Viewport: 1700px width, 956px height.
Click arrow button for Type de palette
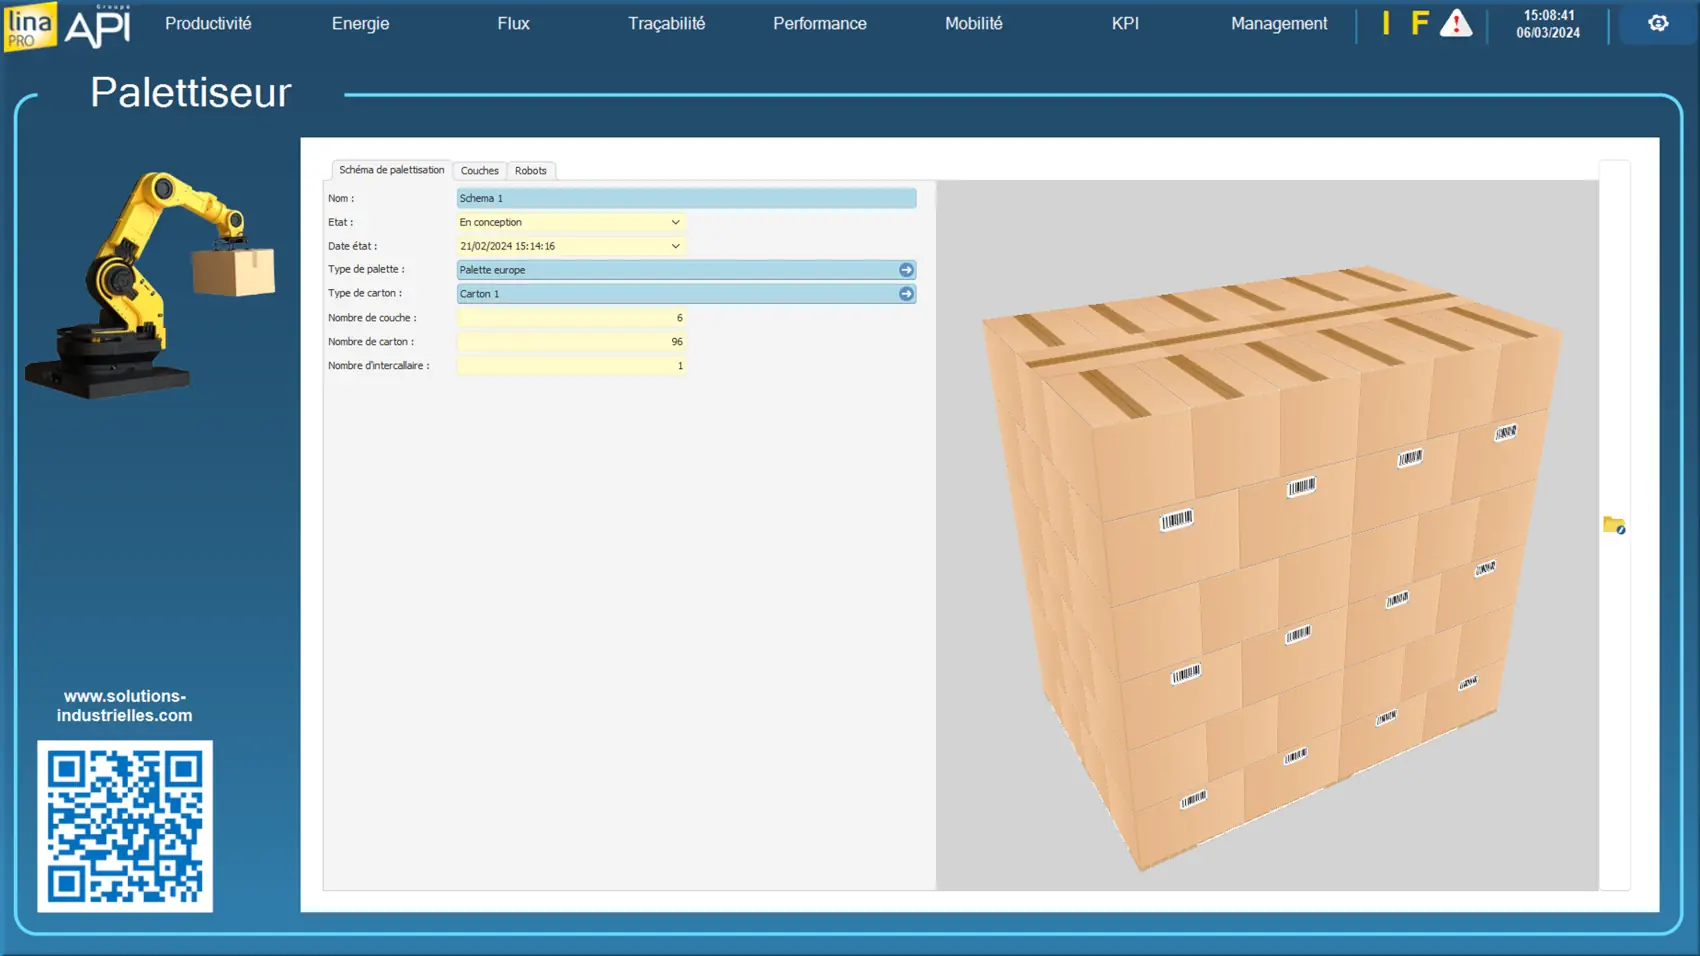[x=906, y=270]
